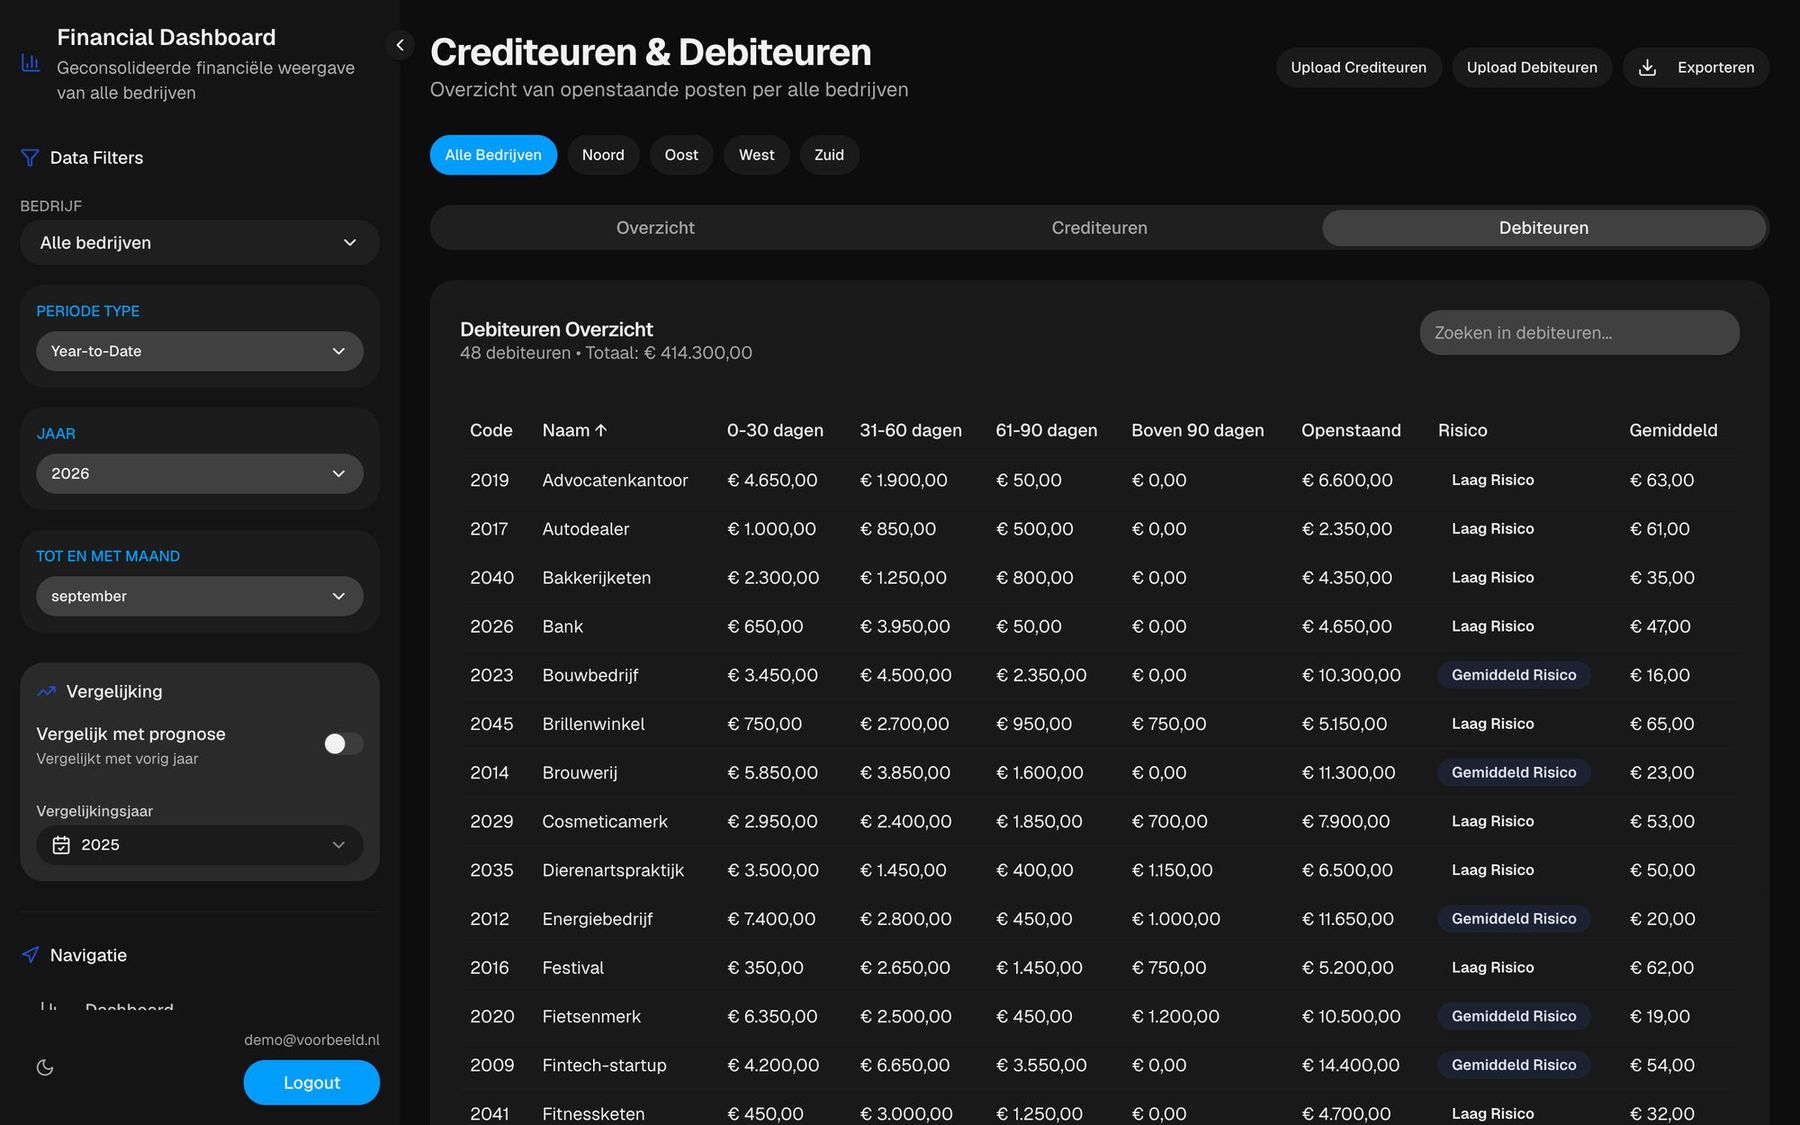Sort by Code column header

pyautogui.click(x=491, y=430)
